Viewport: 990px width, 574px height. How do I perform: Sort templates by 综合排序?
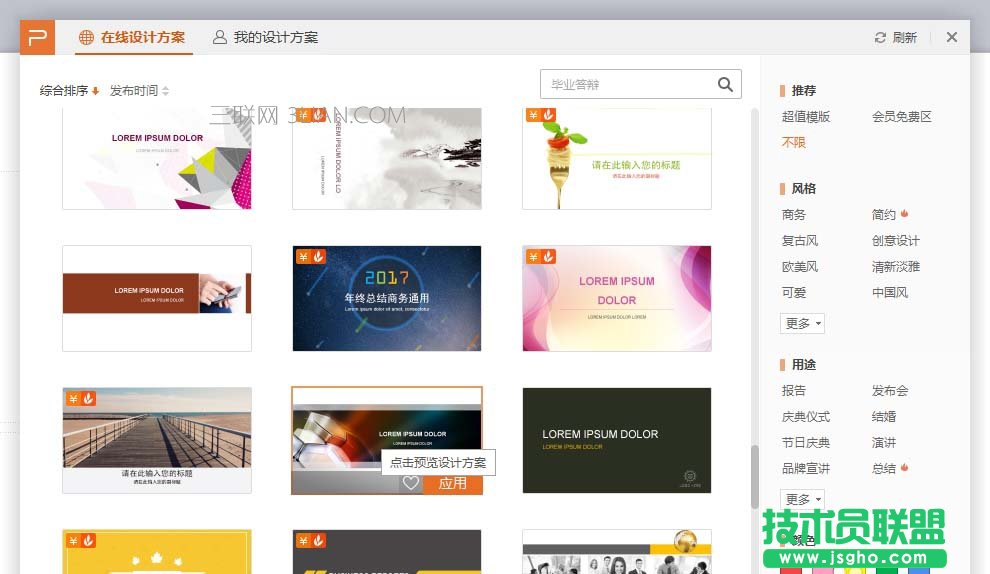point(69,90)
